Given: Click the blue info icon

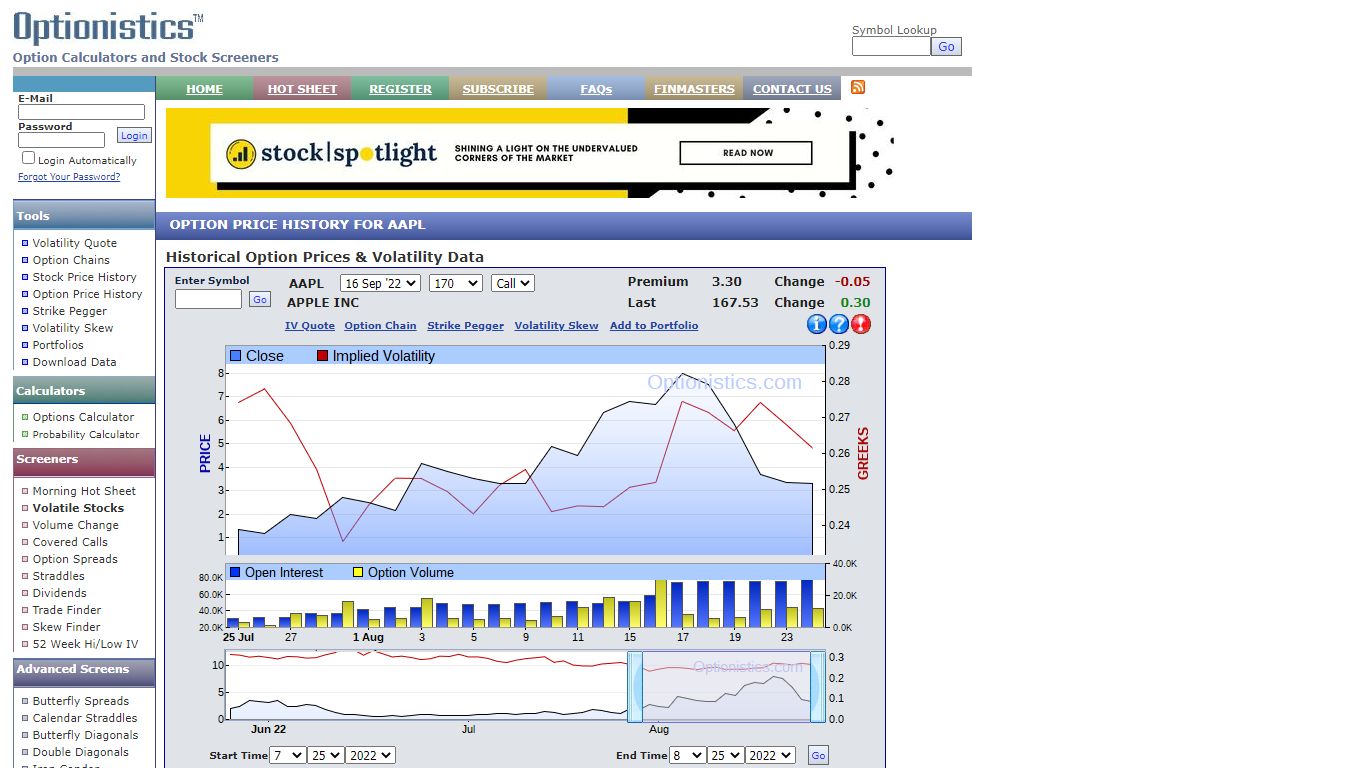Looking at the screenshot, I should (817, 324).
